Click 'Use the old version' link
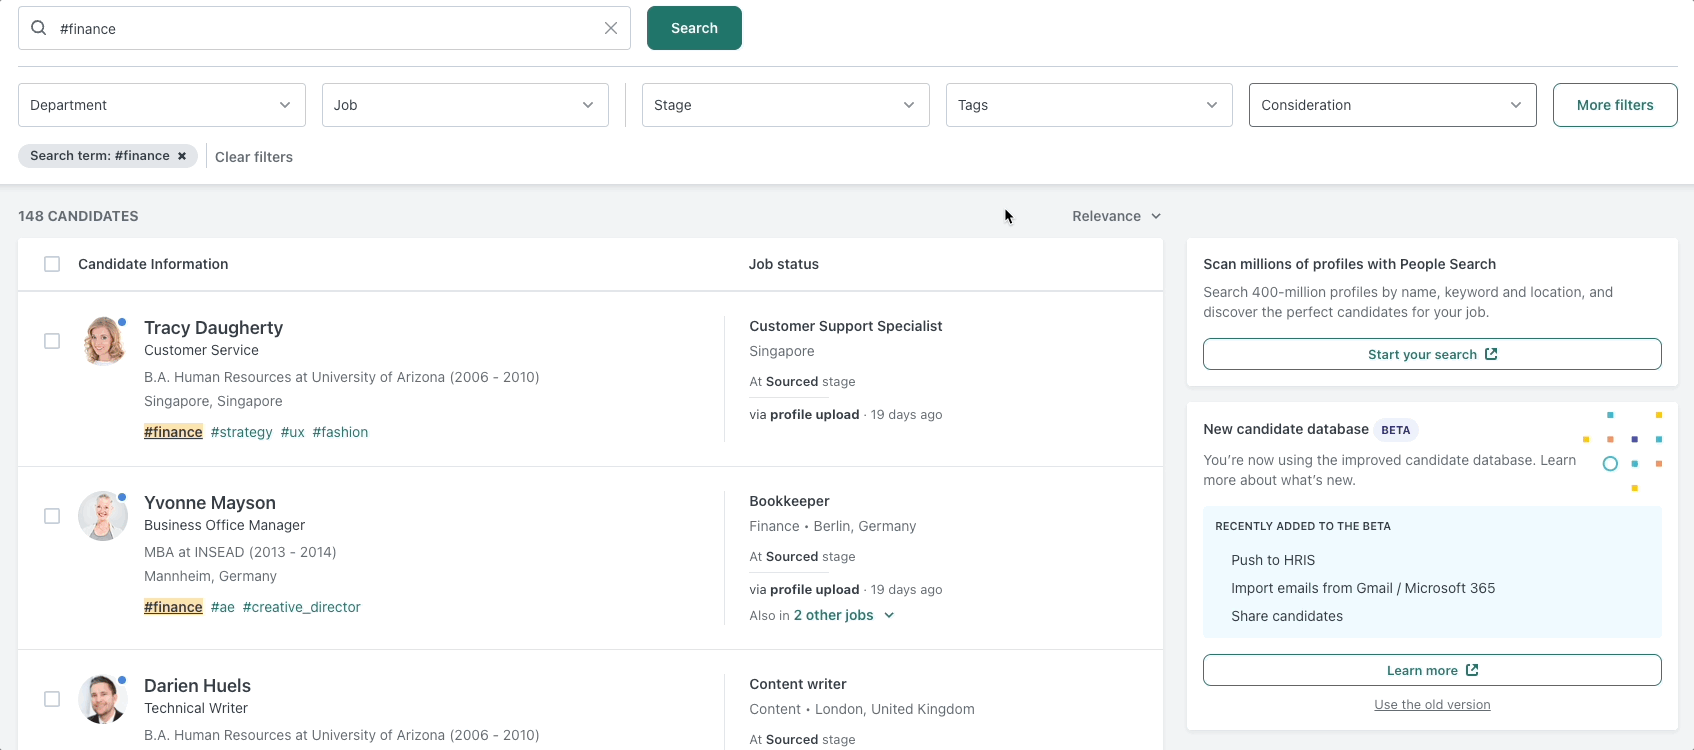1694x750 pixels. click(x=1432, y=705)
